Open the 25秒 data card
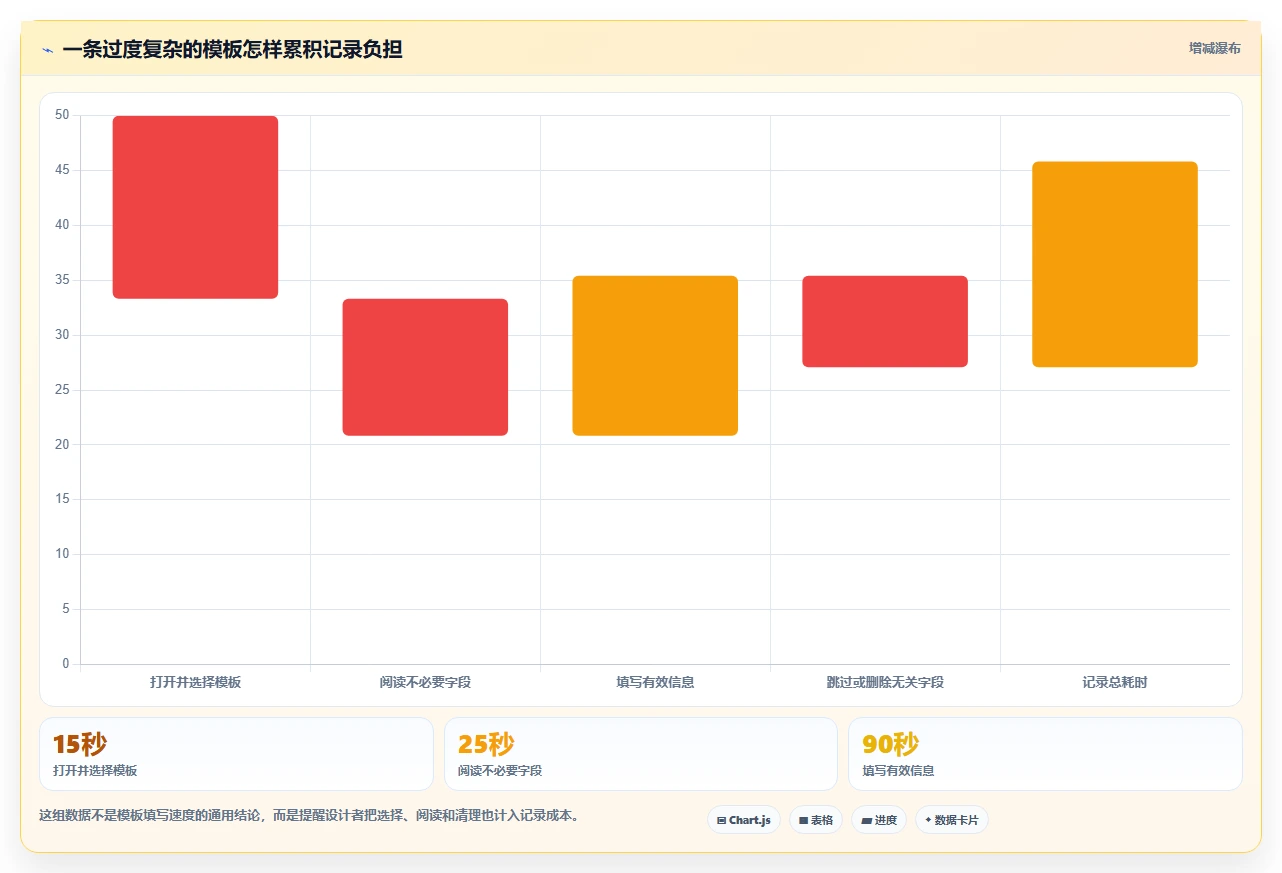This screenshot has width=1282, height=873. 641,754
